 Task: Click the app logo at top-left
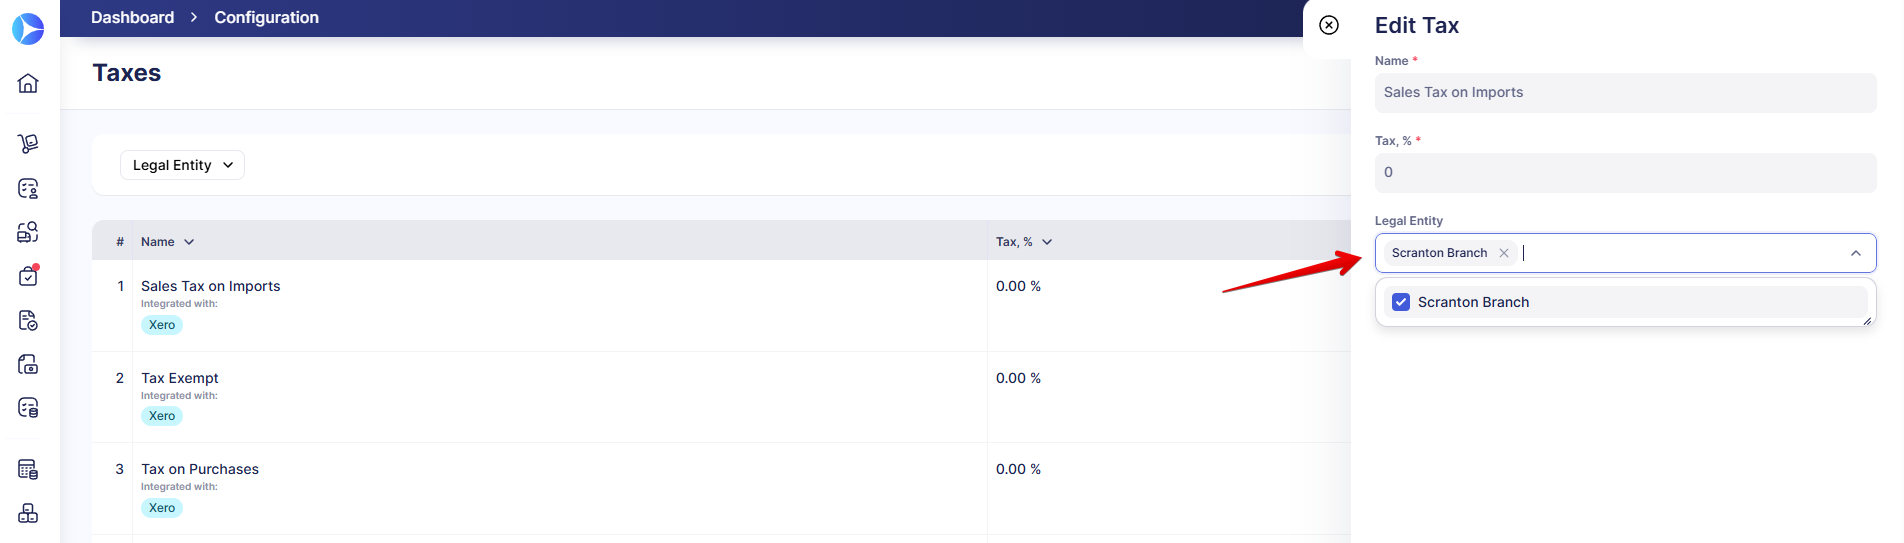[x=28, y=28]
